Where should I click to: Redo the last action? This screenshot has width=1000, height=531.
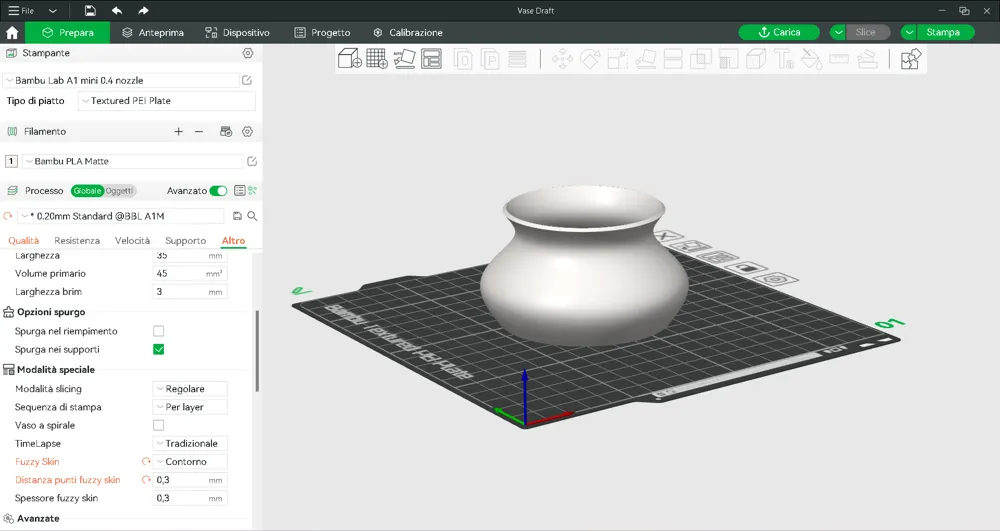(x=143, y=10)
